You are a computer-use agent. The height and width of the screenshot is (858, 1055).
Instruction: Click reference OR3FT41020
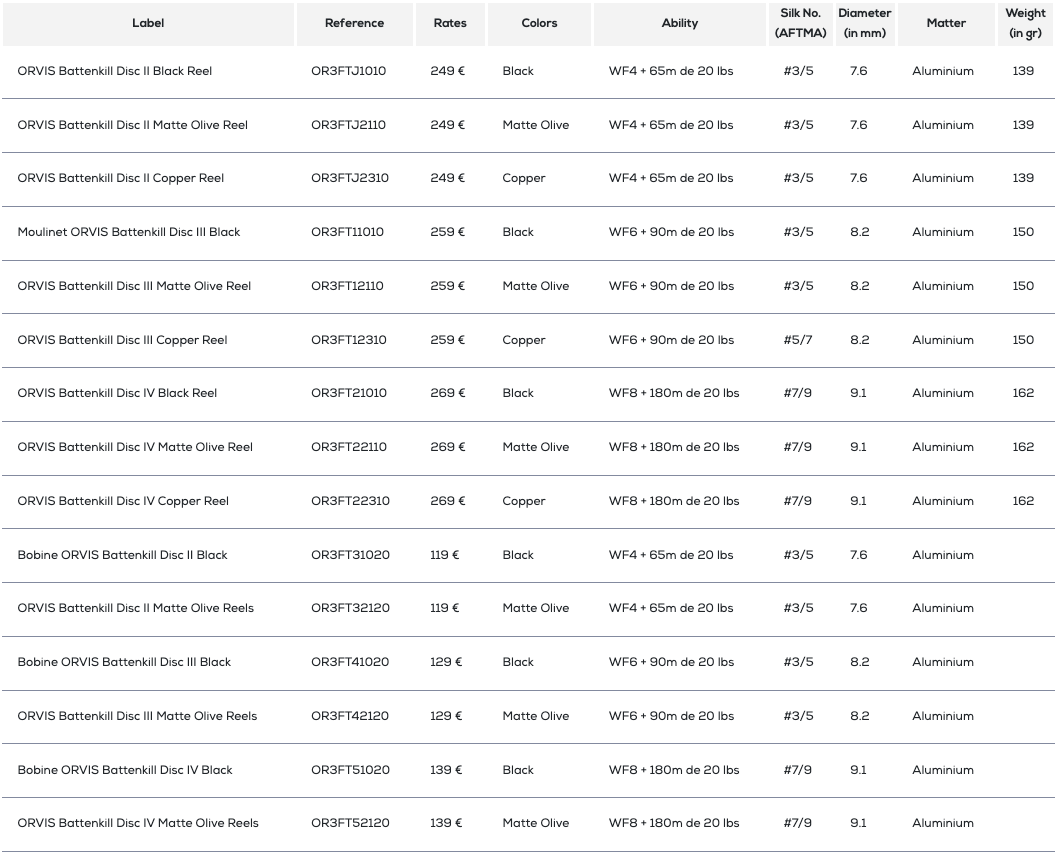(x=350, y=662)
